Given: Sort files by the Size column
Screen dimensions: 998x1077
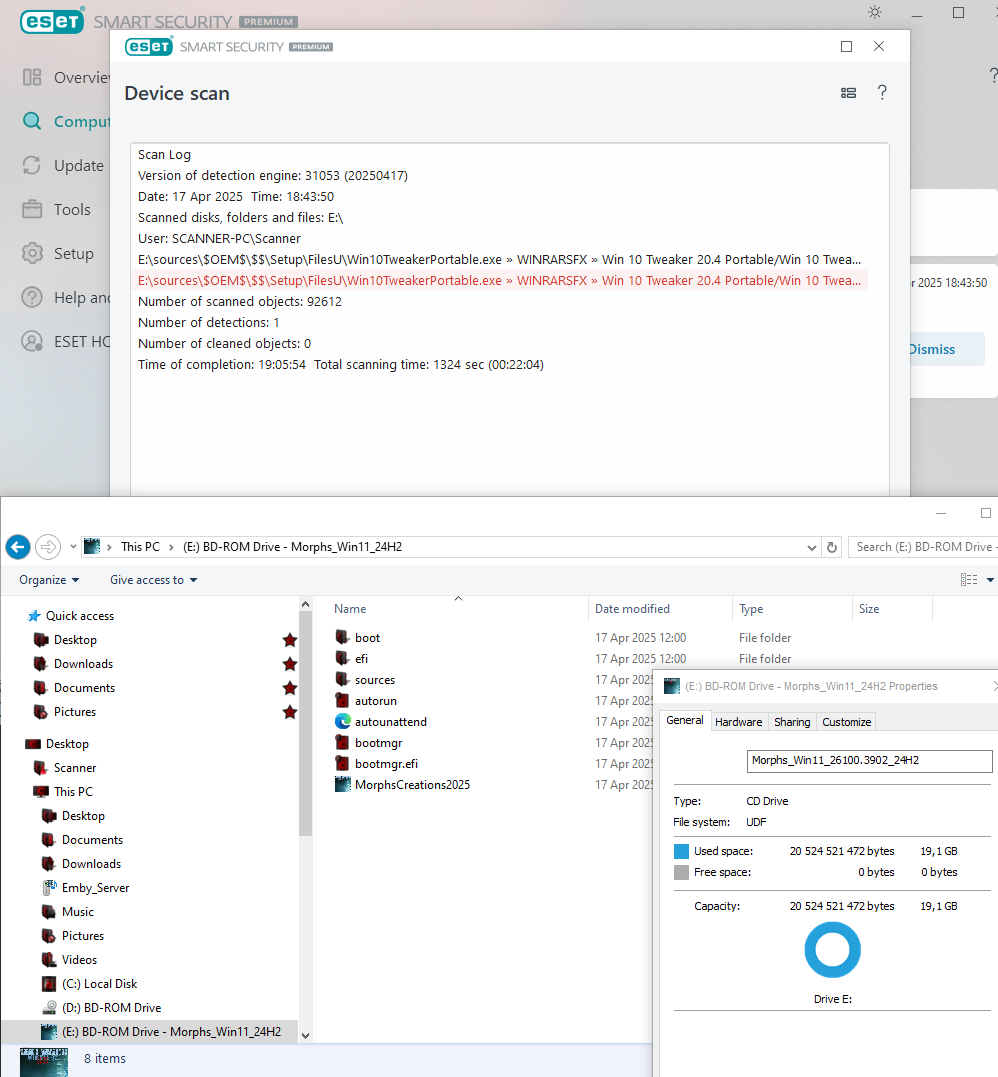Looking at the screenshot, I should pyautogui.click(x=869, y=609).
